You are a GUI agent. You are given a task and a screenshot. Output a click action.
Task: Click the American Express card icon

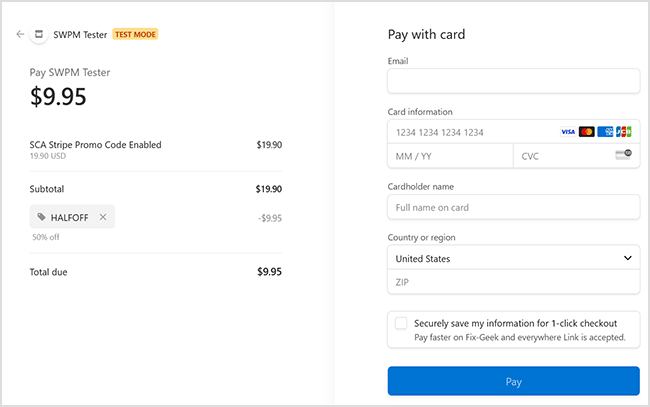[605, 132]
